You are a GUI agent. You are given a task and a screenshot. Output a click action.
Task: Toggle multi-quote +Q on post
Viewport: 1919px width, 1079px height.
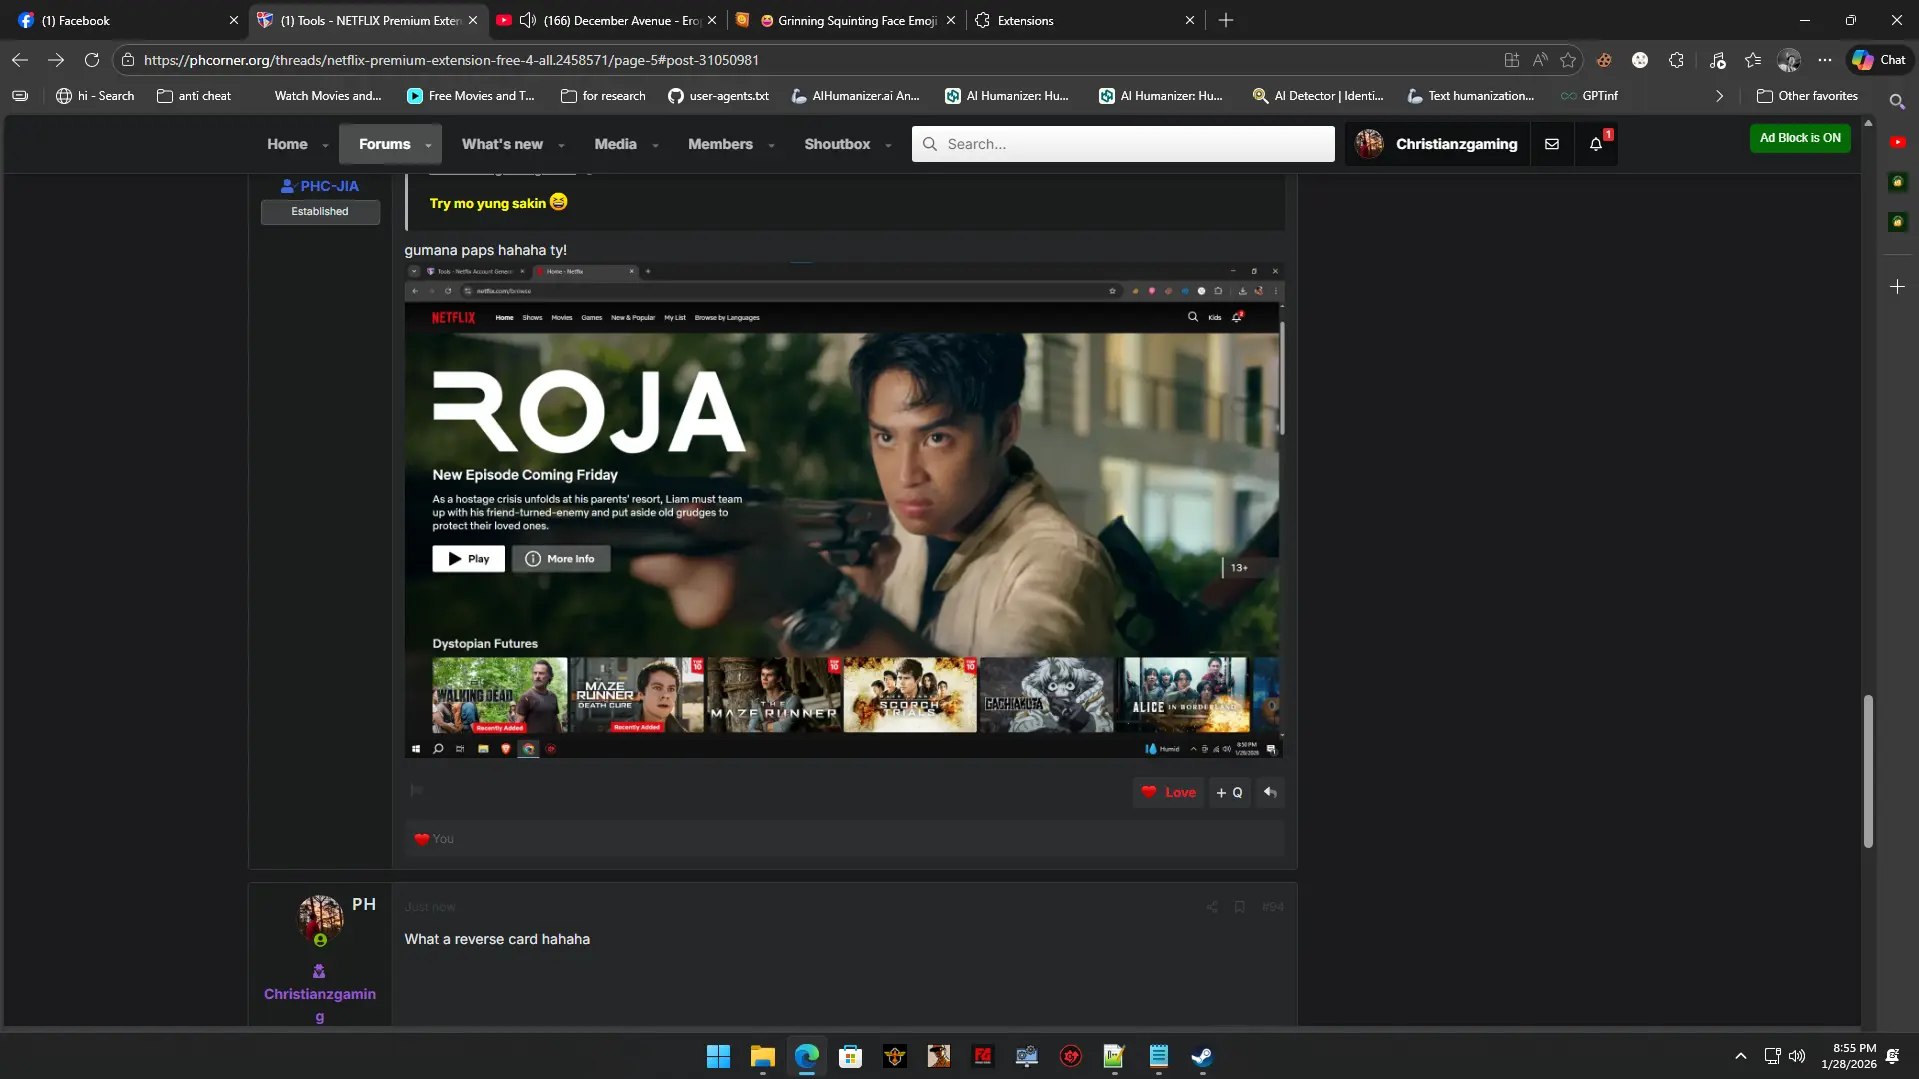pyautogui.click(x=1229, y=792)
